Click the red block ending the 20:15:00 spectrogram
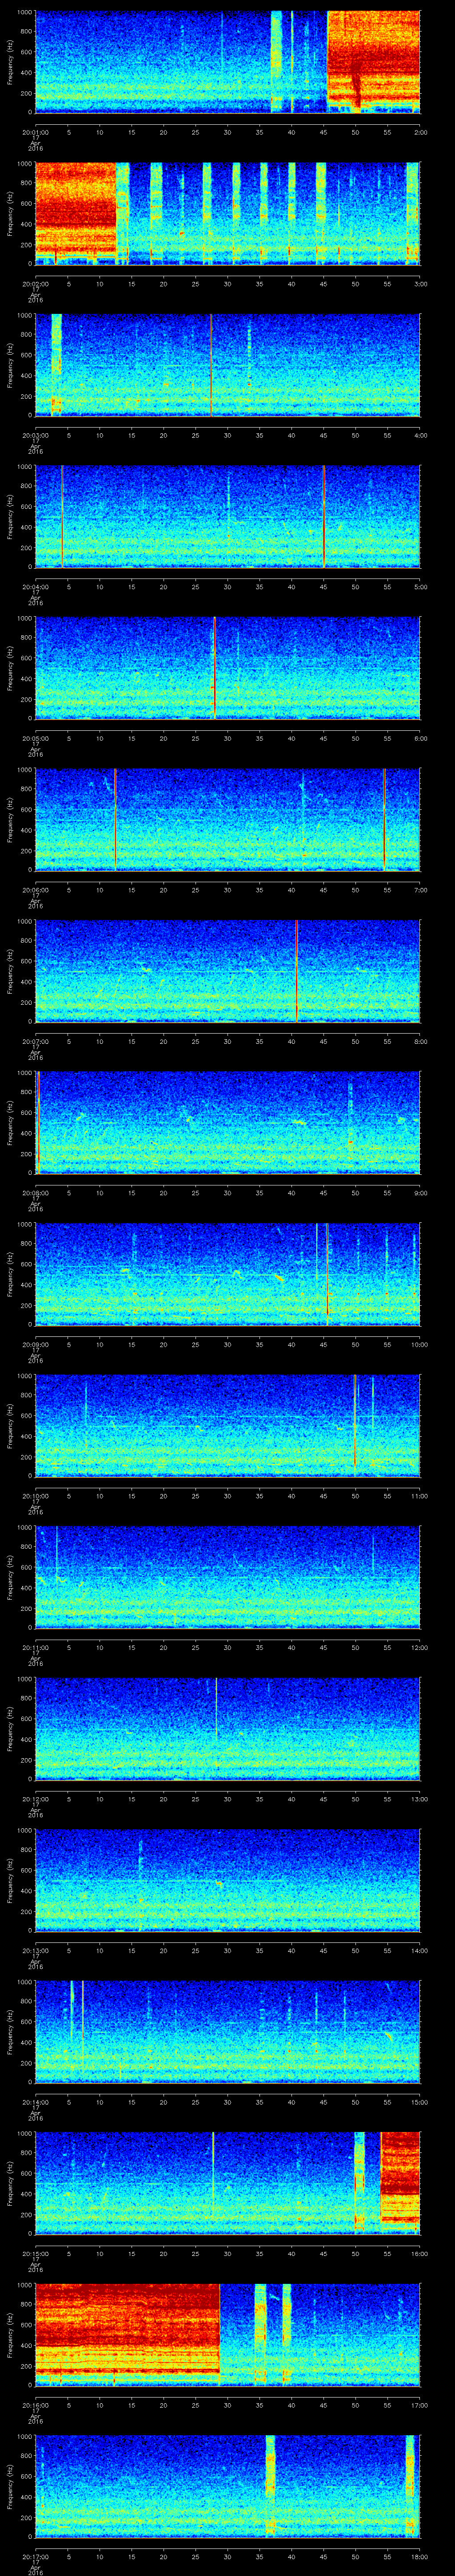This screenshot has height=2576, width=455. coord(400,2182)
